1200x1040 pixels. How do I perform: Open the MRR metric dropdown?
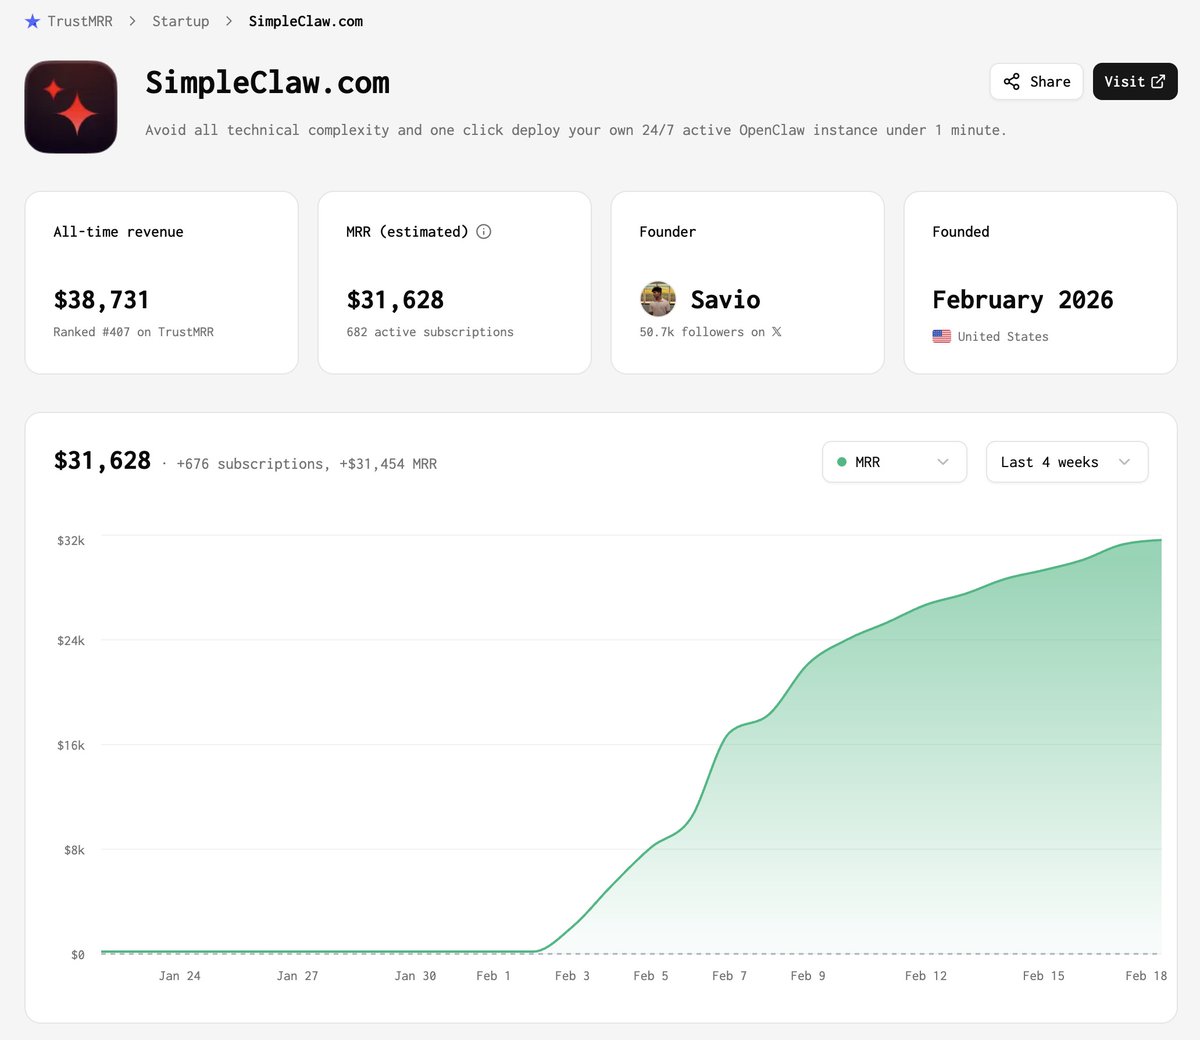(x=894, y=462)
